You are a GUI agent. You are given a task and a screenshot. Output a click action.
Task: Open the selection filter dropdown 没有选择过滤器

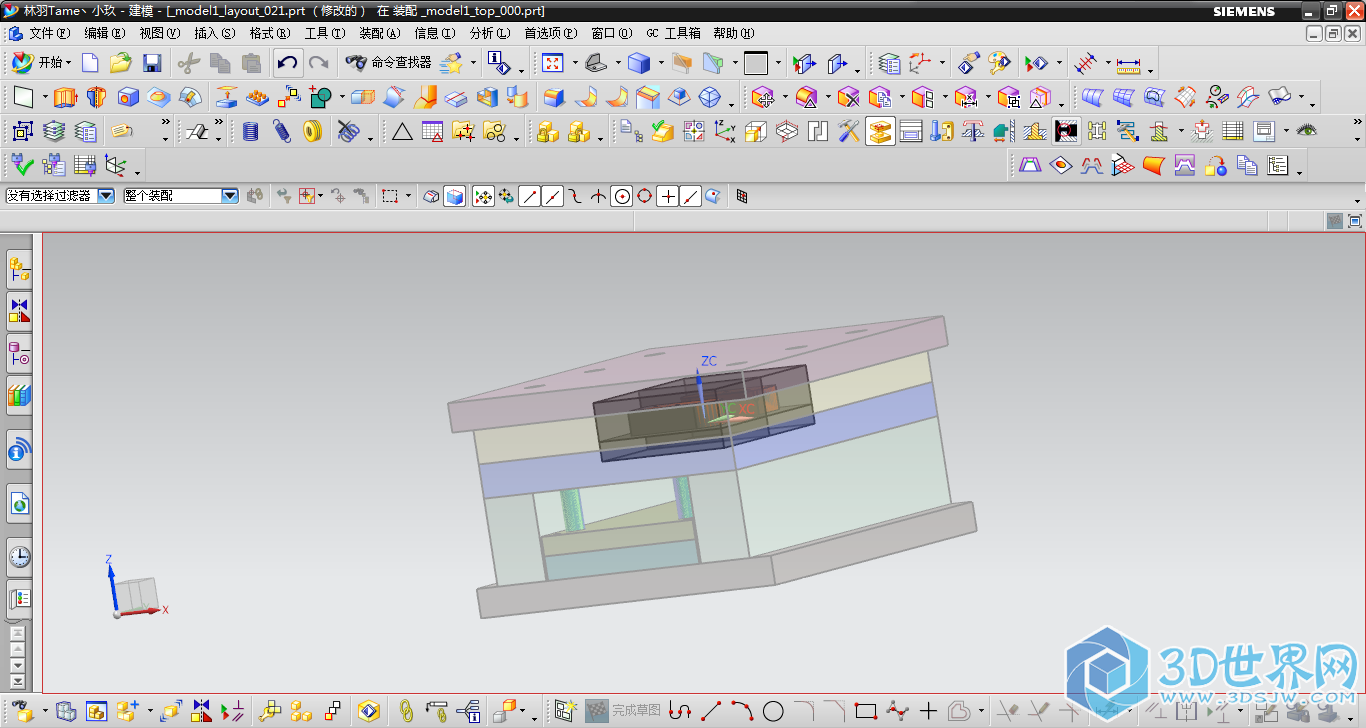[x=60, y=196]
